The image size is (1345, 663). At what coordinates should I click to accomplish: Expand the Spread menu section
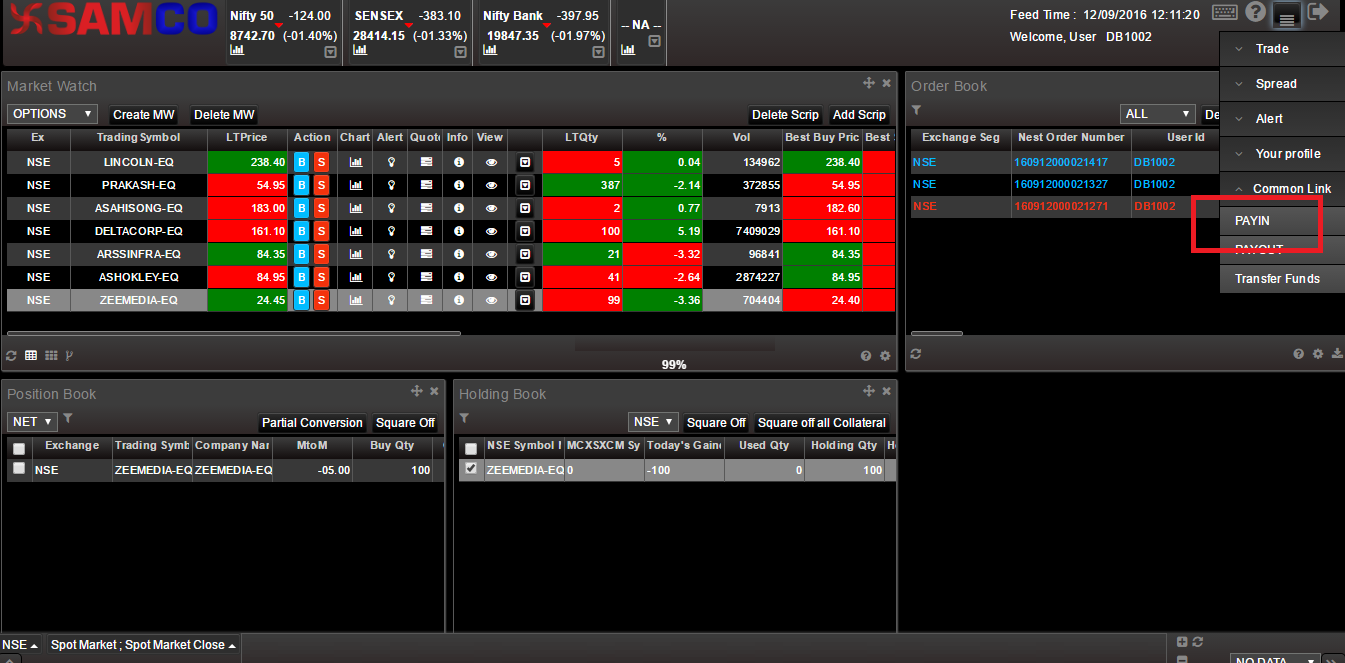tap(1282, 84)
